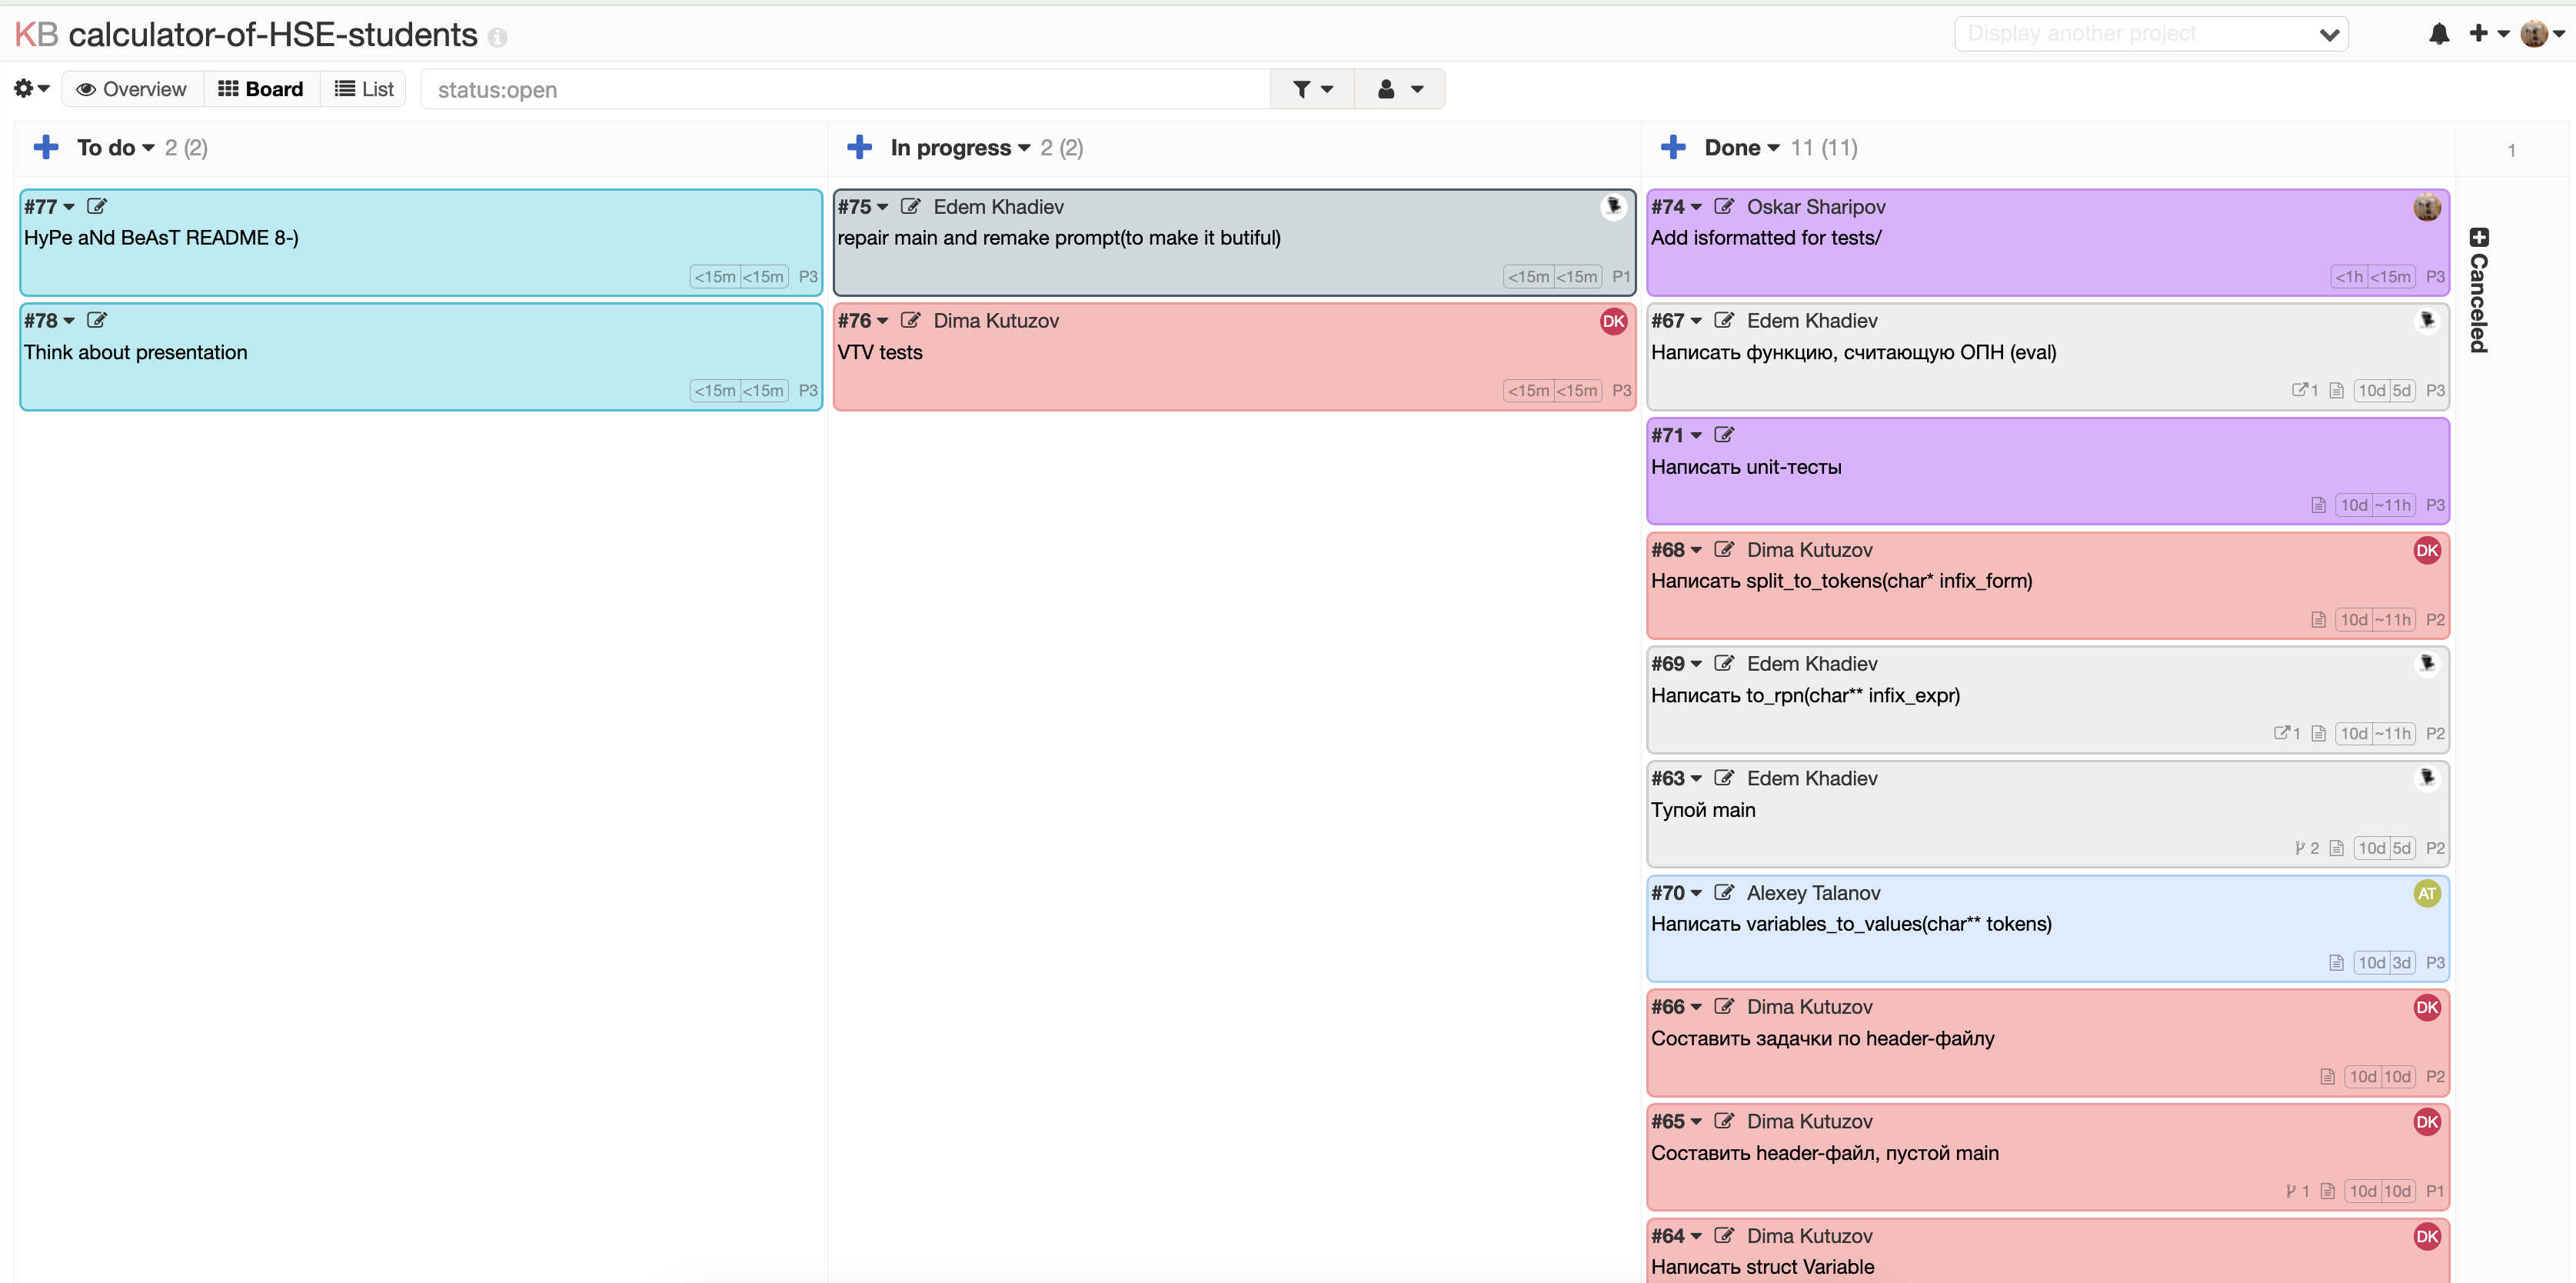This screenshot has width=2576, height=1283.
Task: Open In progress column dropdown menu
Action: click(960, 148)
